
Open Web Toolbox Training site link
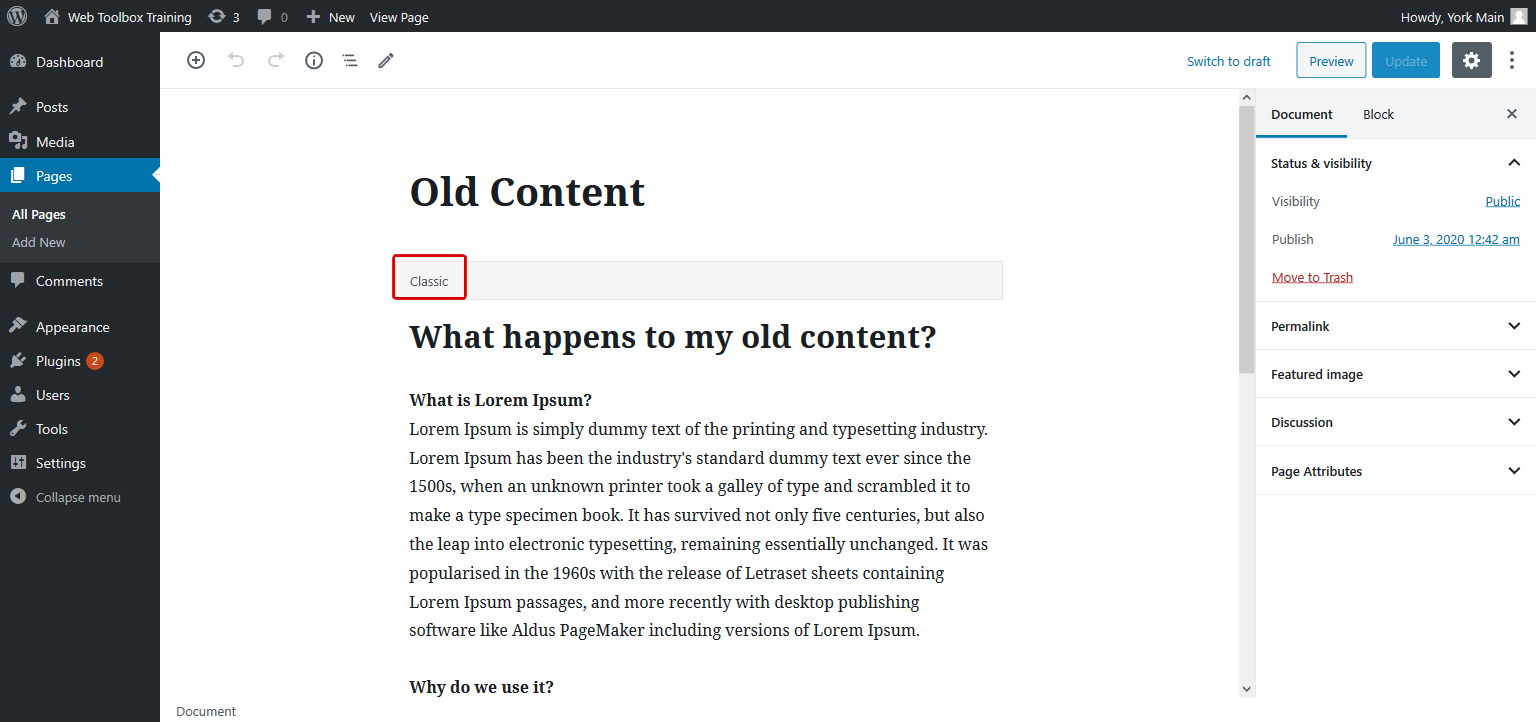(117, 17)
